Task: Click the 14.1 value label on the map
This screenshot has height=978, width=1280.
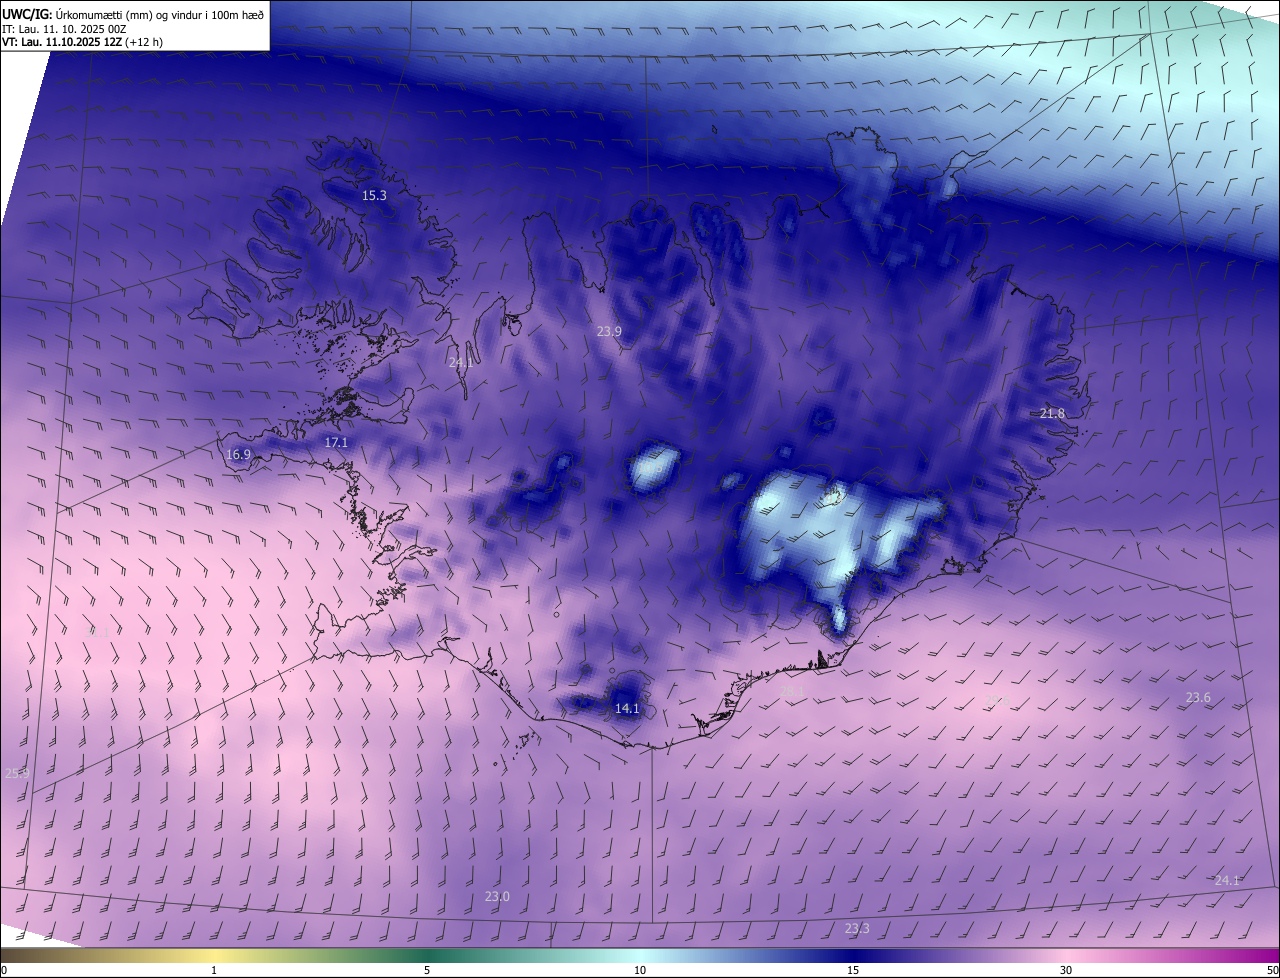Action: 626,708
